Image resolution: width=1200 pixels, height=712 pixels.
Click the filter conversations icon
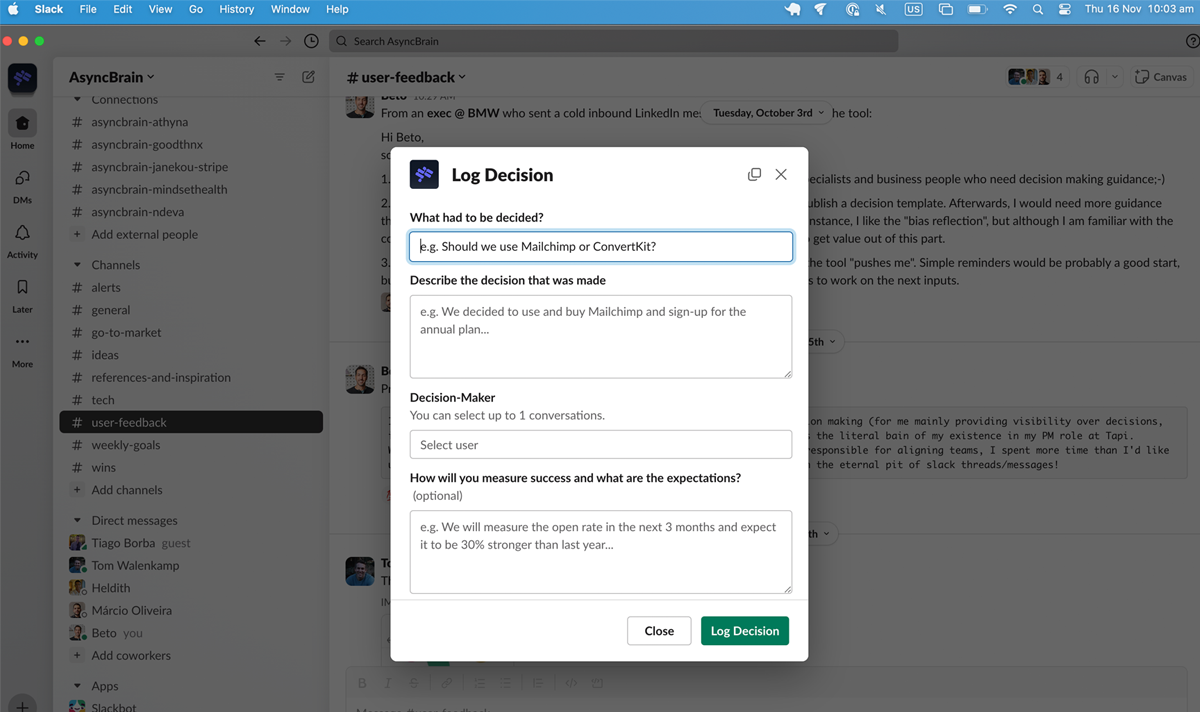coord(280,77)
